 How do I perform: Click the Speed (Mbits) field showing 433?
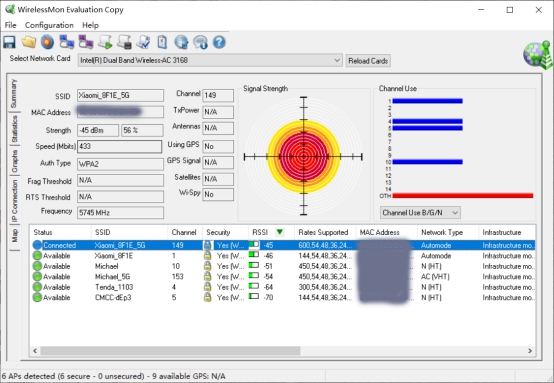(120, 146)
